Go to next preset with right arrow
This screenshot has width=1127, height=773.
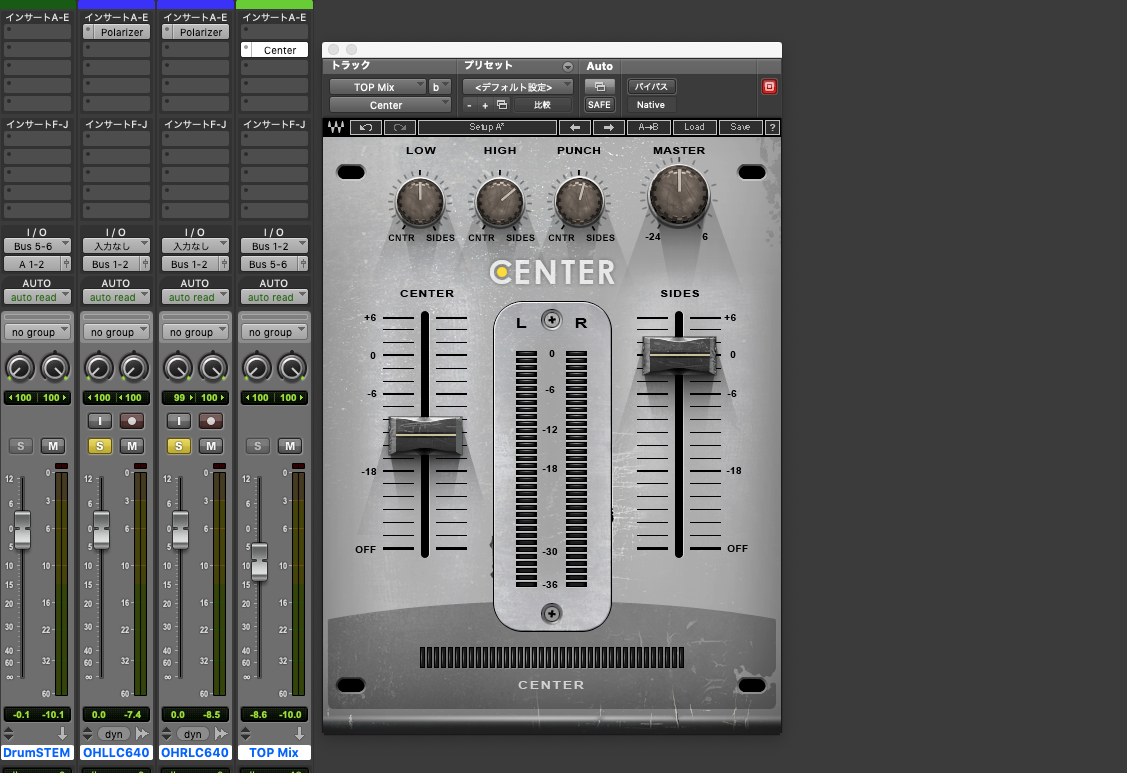[609, 127]
